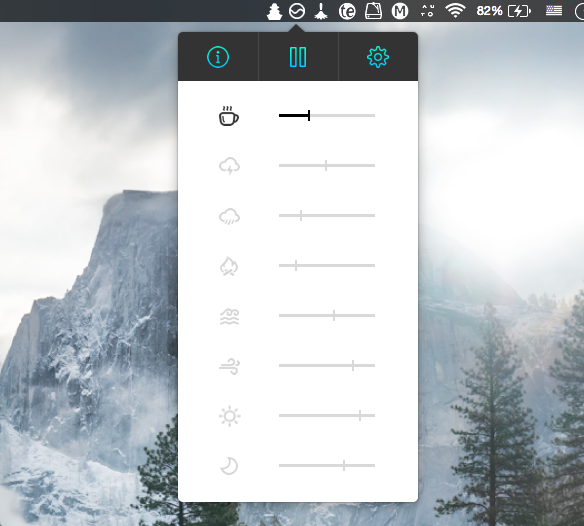Turn on the campfire sound icon
The image size is (584, 526).
pyautogui.click(x=229, y=266)
